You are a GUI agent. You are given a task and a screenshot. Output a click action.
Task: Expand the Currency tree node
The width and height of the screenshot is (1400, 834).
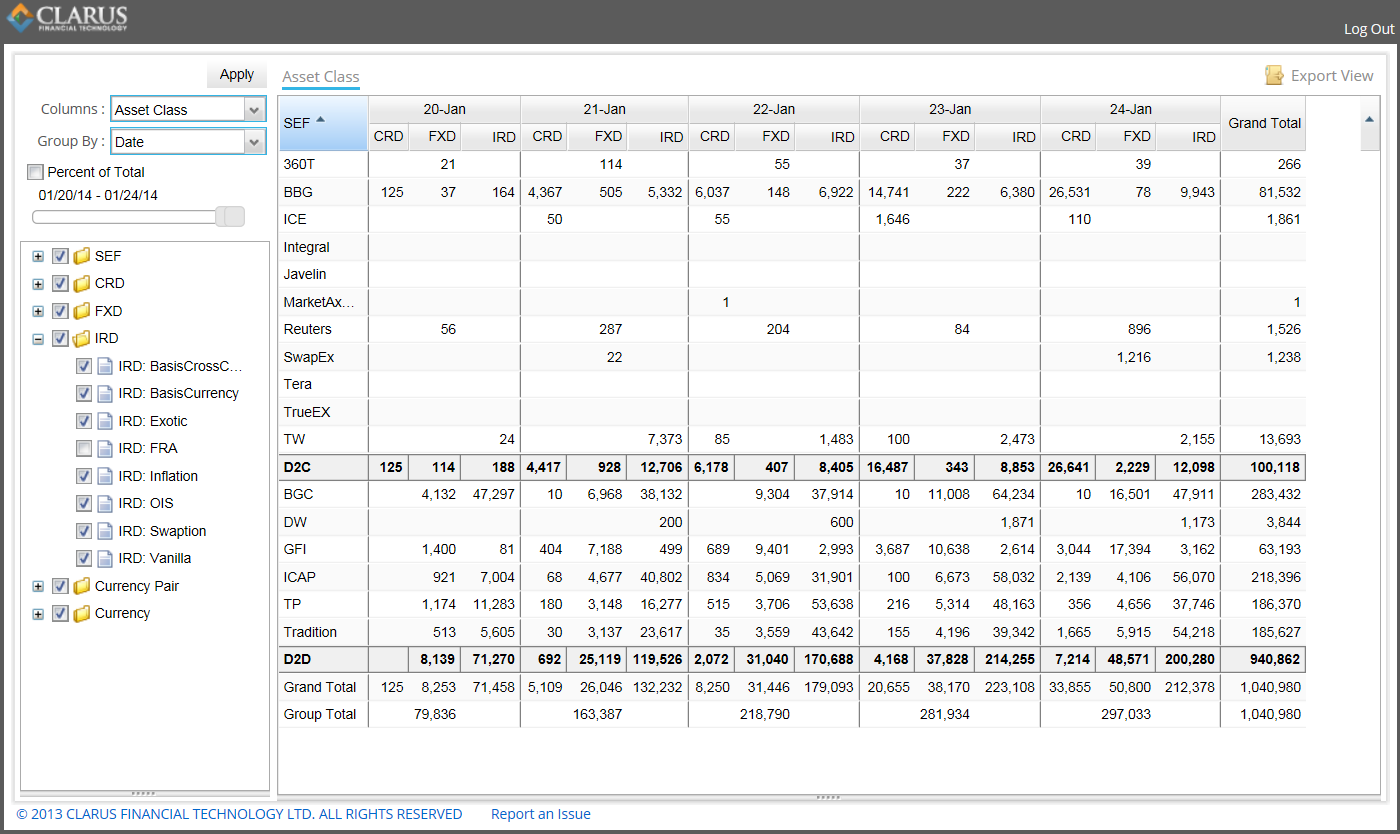(x=38, y=613)
